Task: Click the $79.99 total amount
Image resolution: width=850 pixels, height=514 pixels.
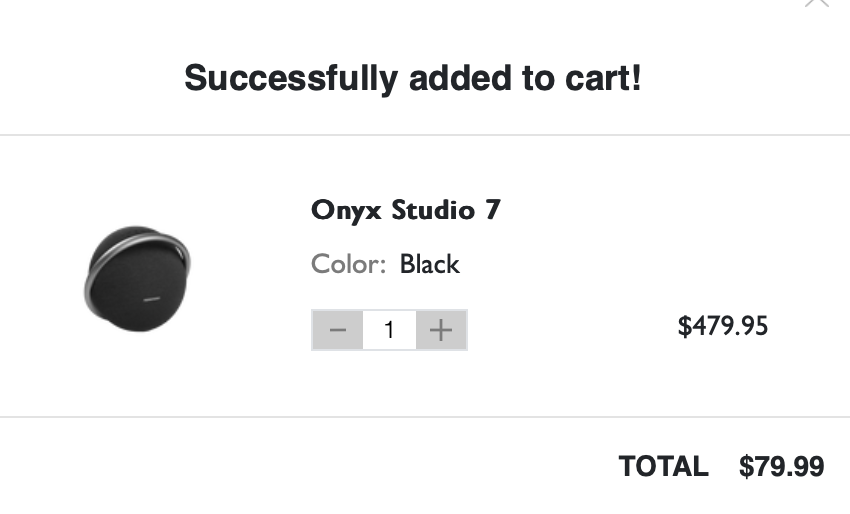Action: click(x=781, y=466)
